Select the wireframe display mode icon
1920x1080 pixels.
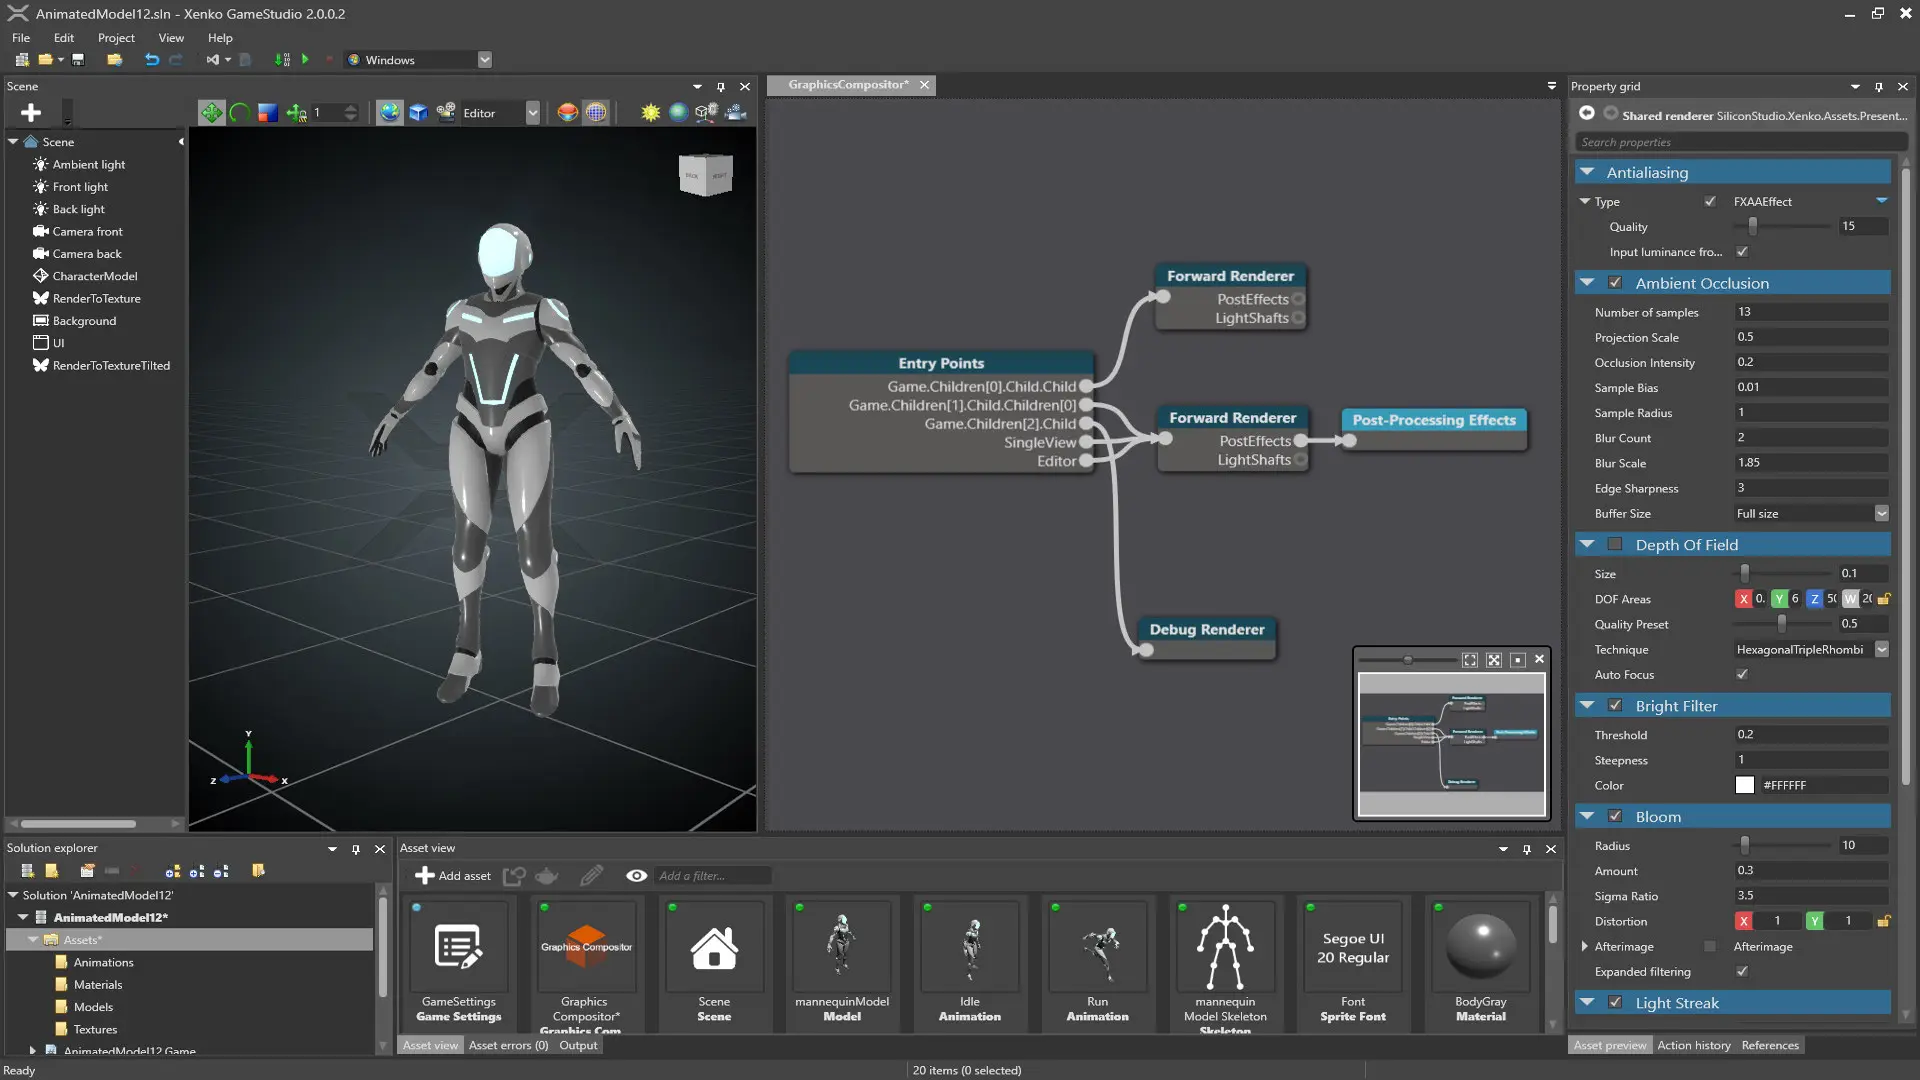[x=596, y=111]
